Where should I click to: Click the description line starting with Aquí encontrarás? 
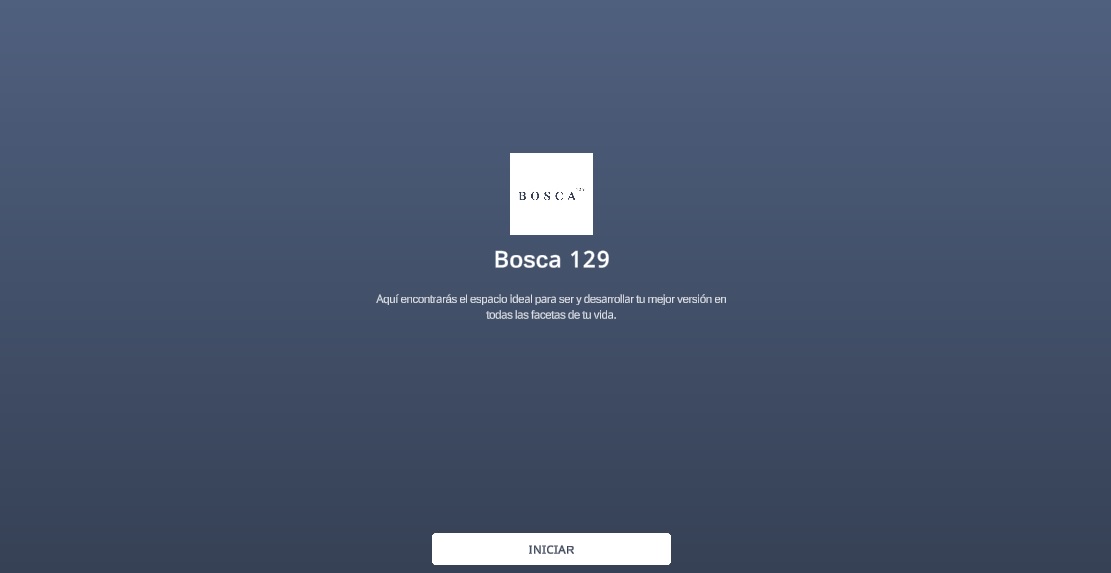coord(551,299)
